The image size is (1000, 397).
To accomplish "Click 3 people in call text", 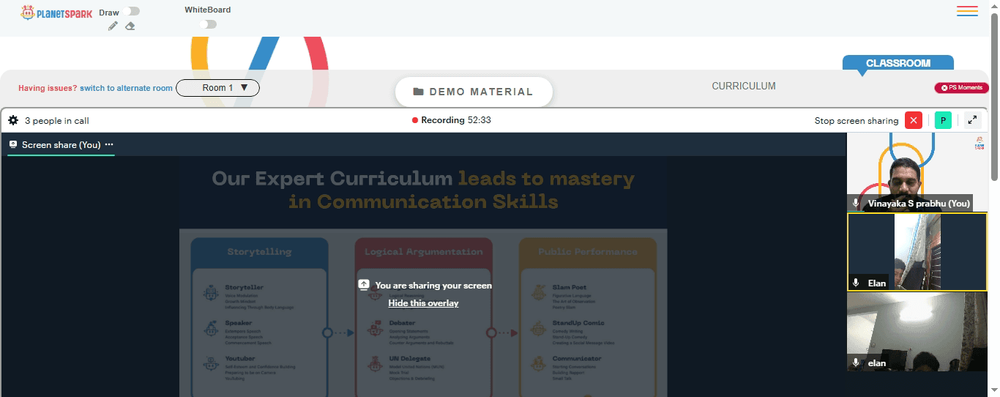I will click(57, 121).
